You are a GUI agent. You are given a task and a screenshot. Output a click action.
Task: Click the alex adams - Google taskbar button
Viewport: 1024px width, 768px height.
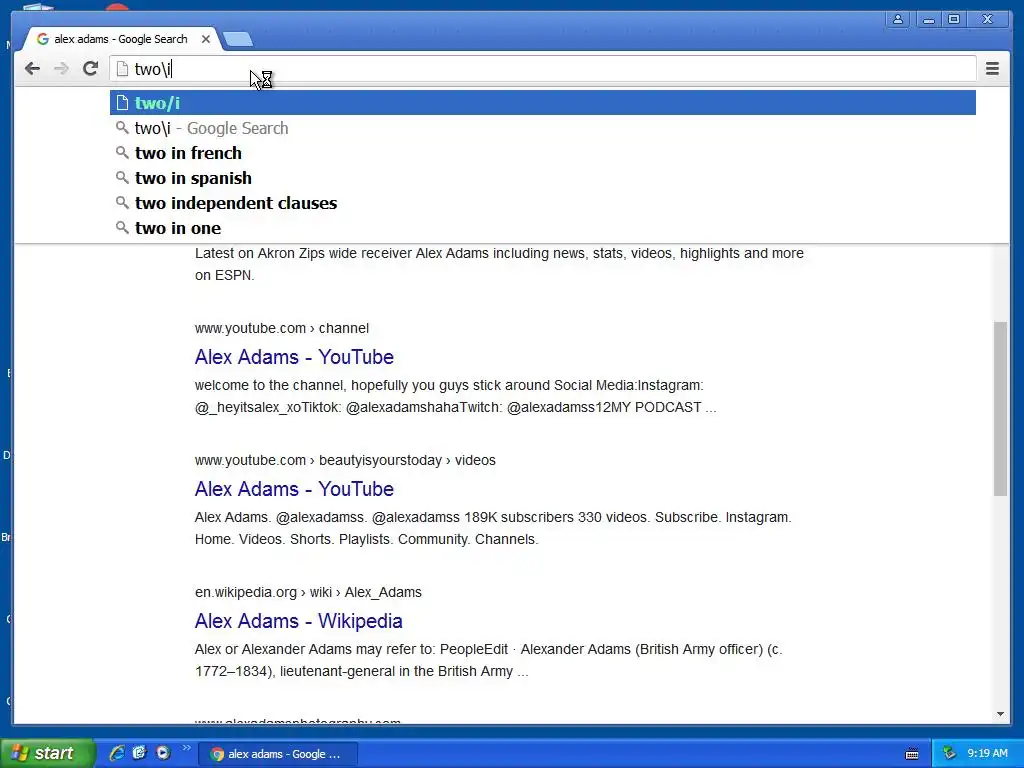[277, 754]
